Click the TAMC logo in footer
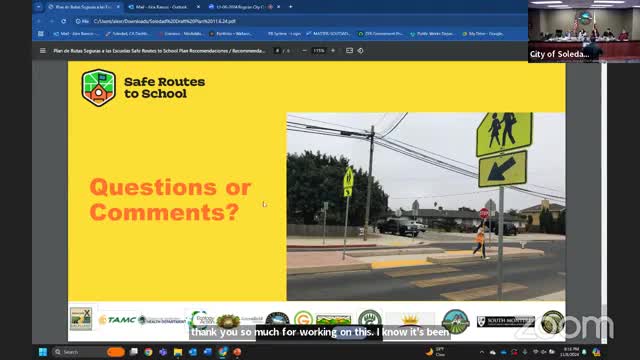This screenshot has width=640, height=360. pos(117,320)
